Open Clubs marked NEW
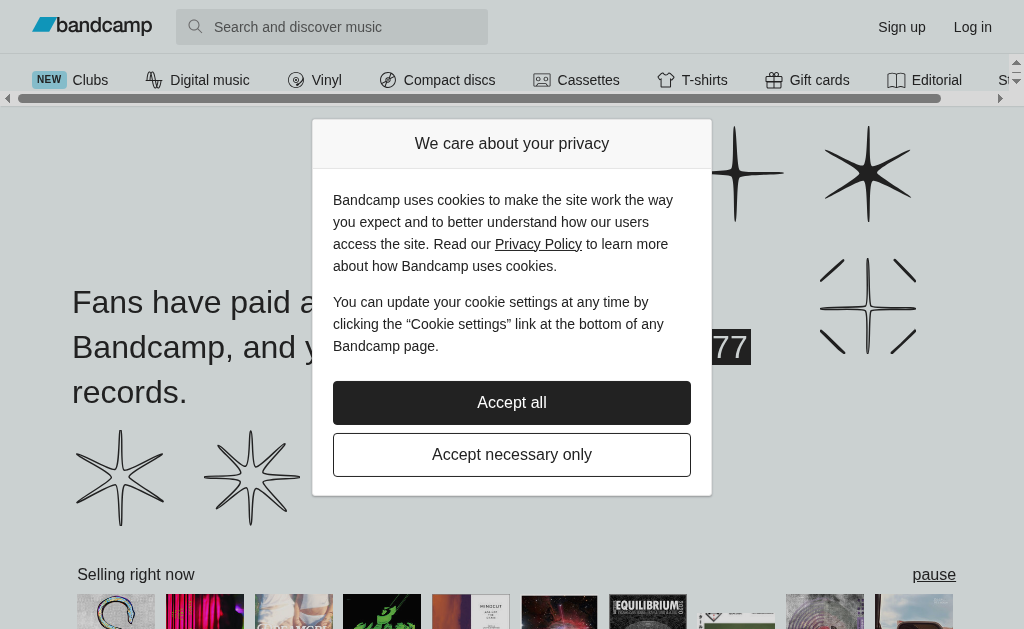Image resolution: width=1024 pixels, height=629 pixels. [70, 80]
